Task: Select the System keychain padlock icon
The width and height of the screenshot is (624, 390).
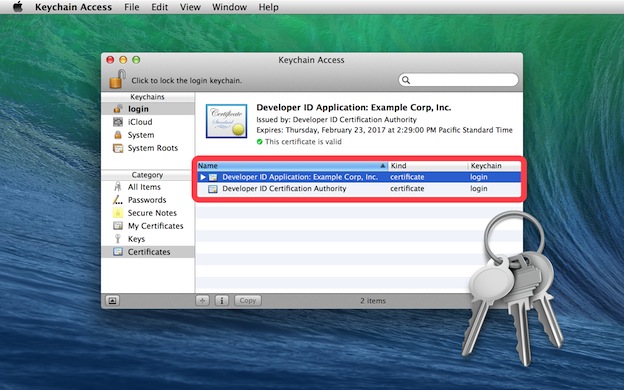Action: (x=118, y=135)
